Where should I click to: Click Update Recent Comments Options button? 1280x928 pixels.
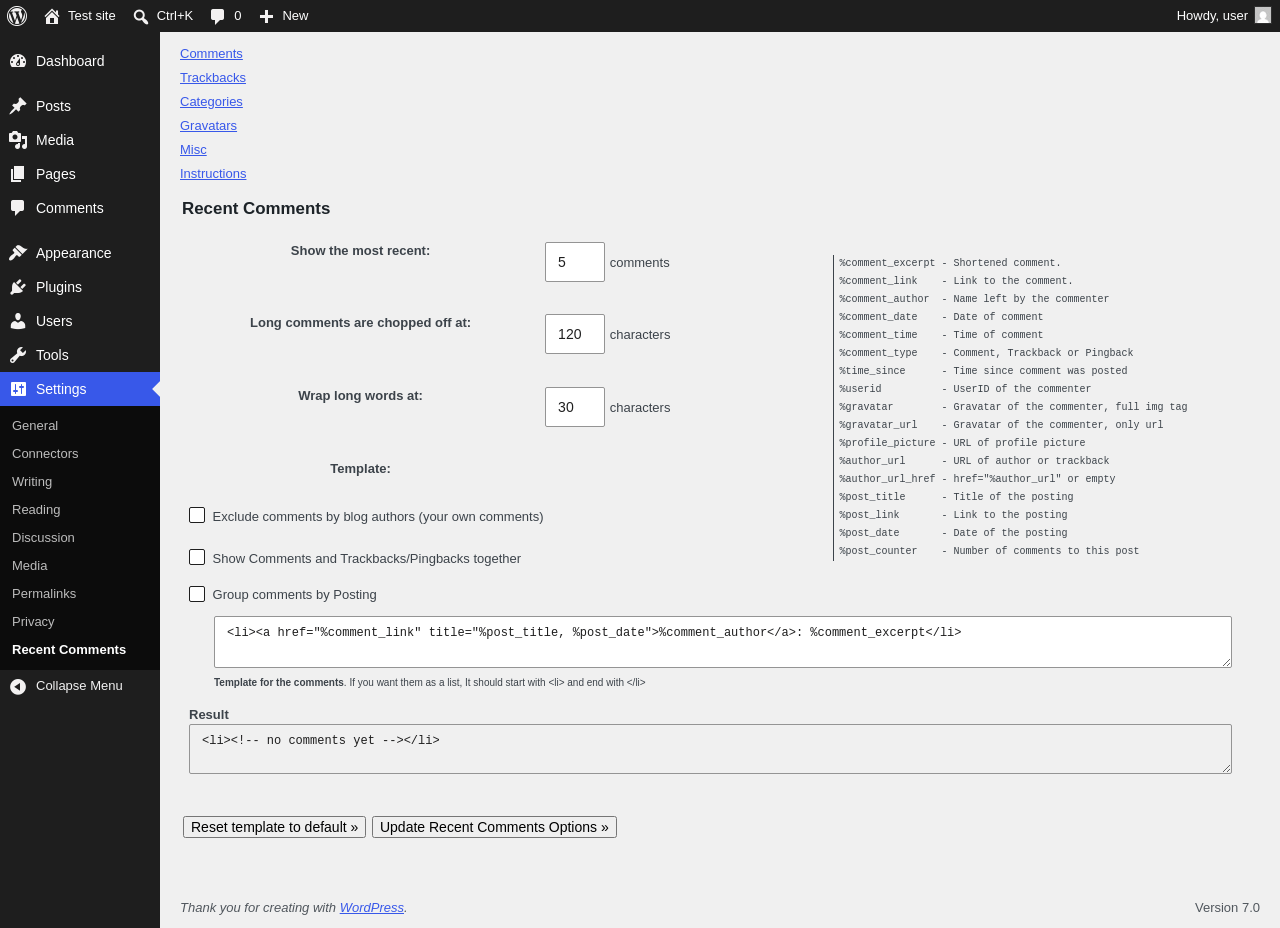click(494, 827)
